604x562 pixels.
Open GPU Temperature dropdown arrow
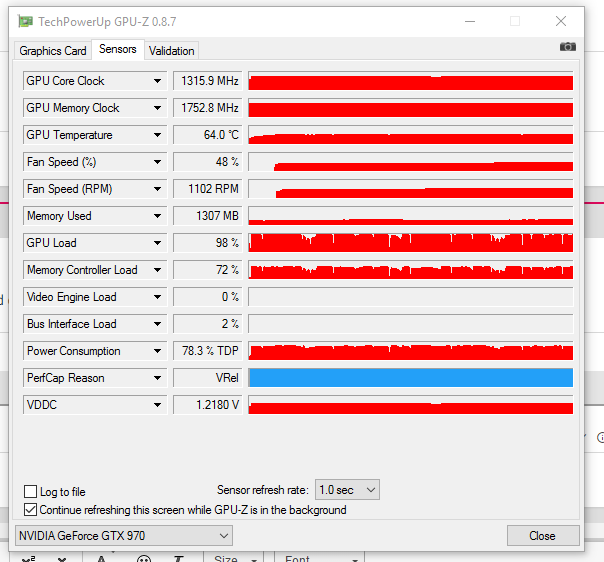click(x=157, y=135)
